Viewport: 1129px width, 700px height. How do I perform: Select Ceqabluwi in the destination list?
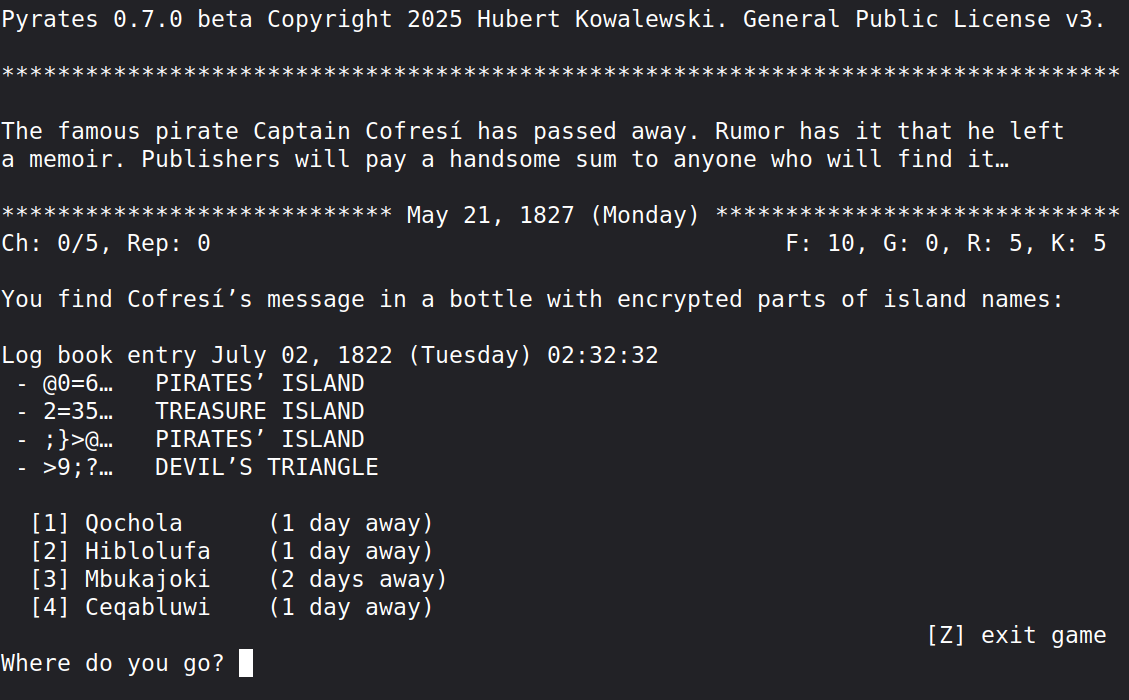pyautogui.click(x=147, y=607)
